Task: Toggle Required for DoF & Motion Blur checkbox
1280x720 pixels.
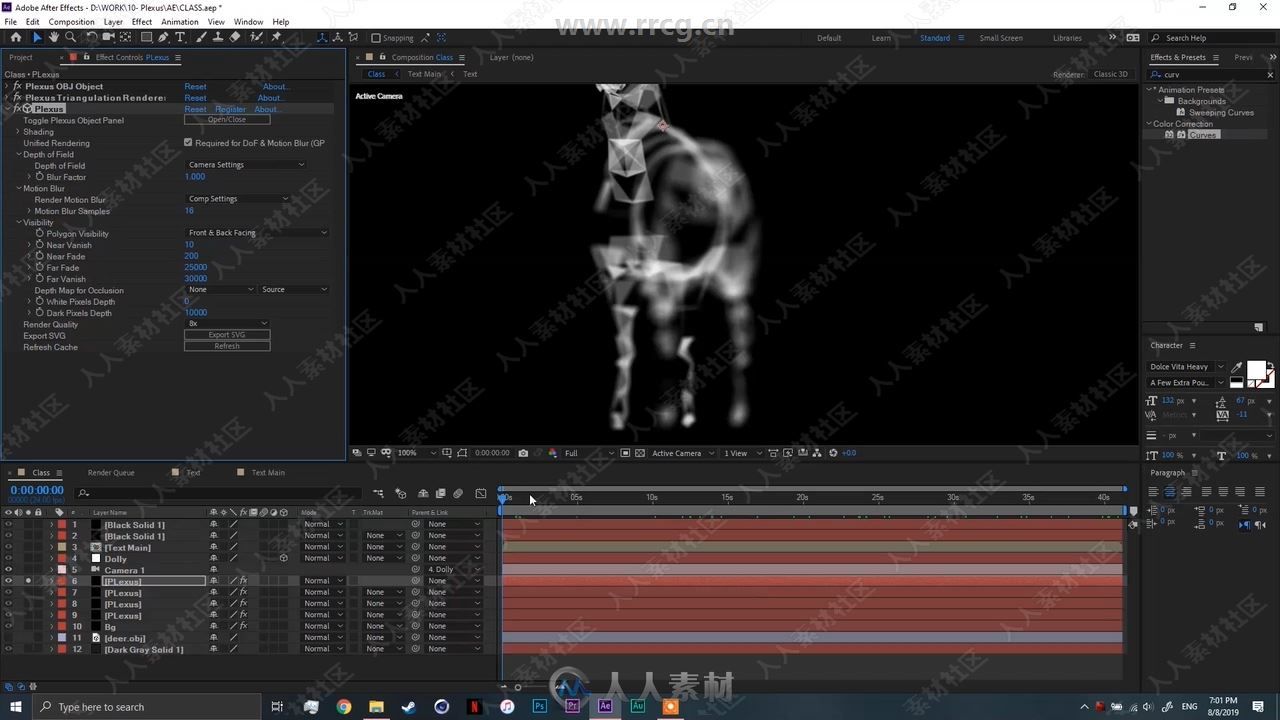Action: click(188, 143)
